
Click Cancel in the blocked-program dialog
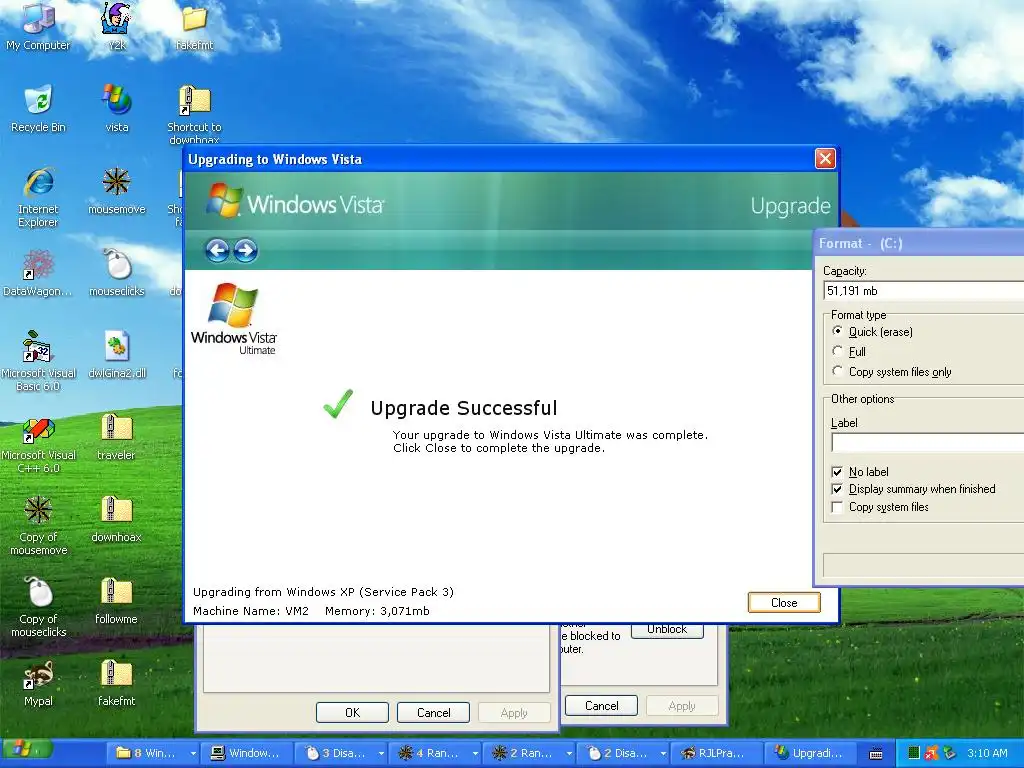click(x=601, y=705)
